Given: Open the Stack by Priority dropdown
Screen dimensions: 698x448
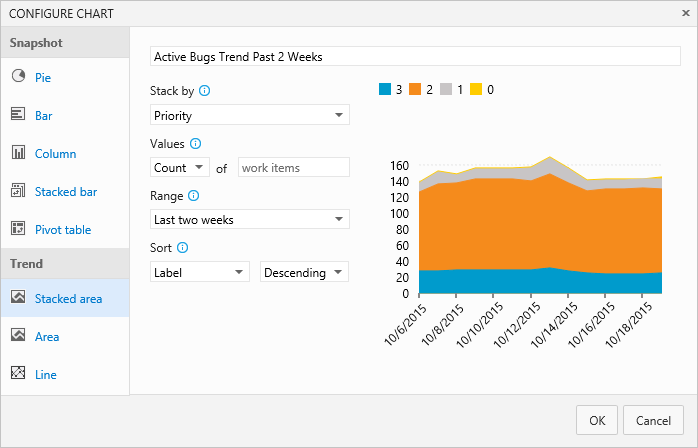Looking at the screenshot, I should pyautogui.click(x=250, y=115).
